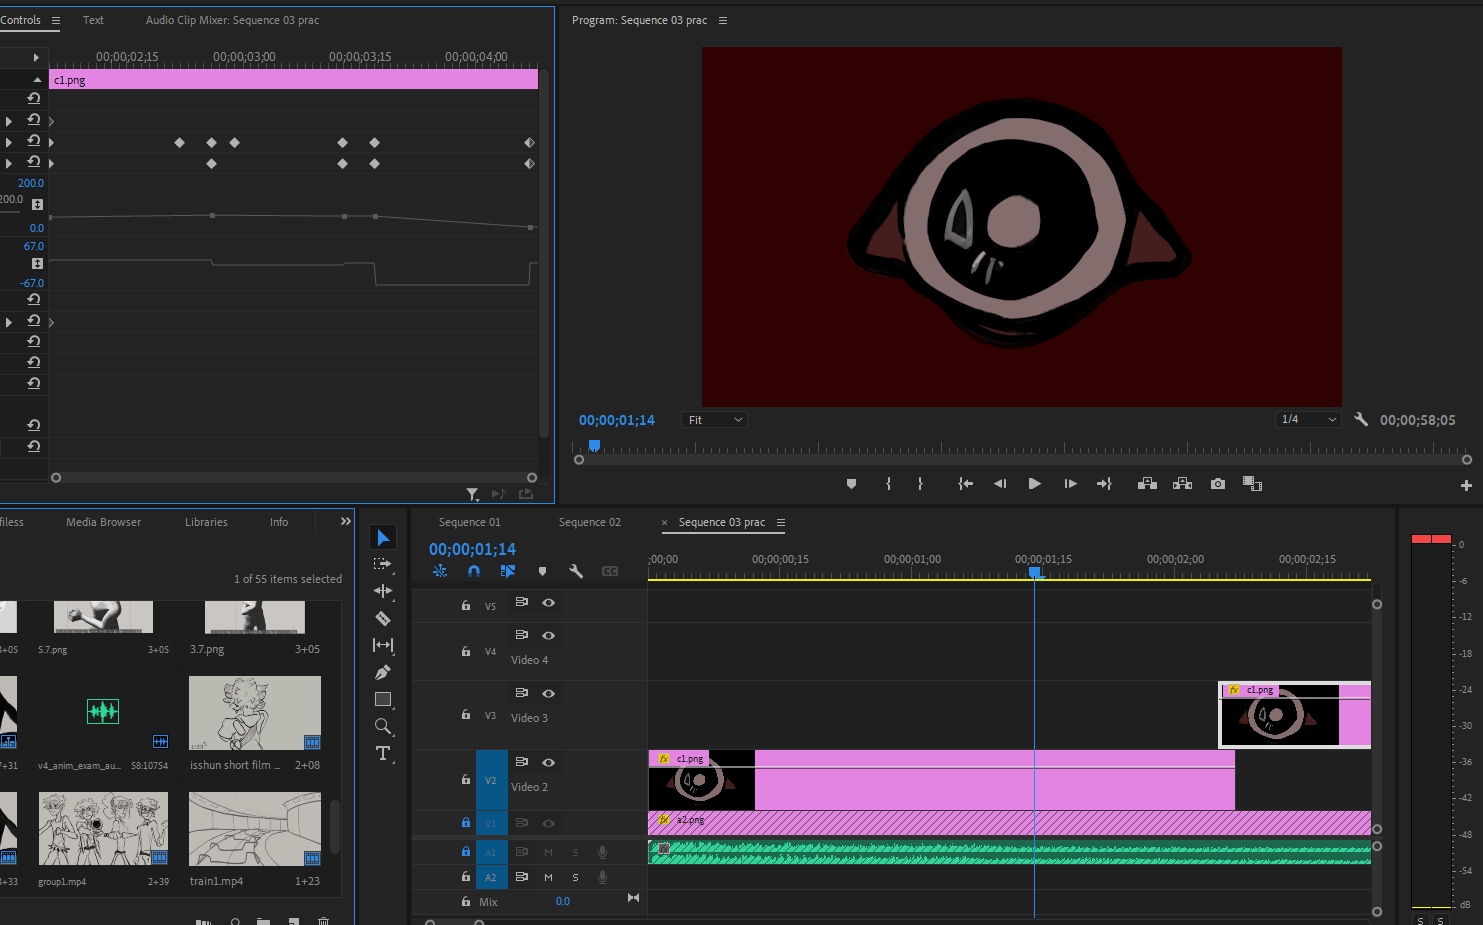Select the Zoom tool magnifier
The height and width of the screenshot is (925, 1483).
coord(383,726)
